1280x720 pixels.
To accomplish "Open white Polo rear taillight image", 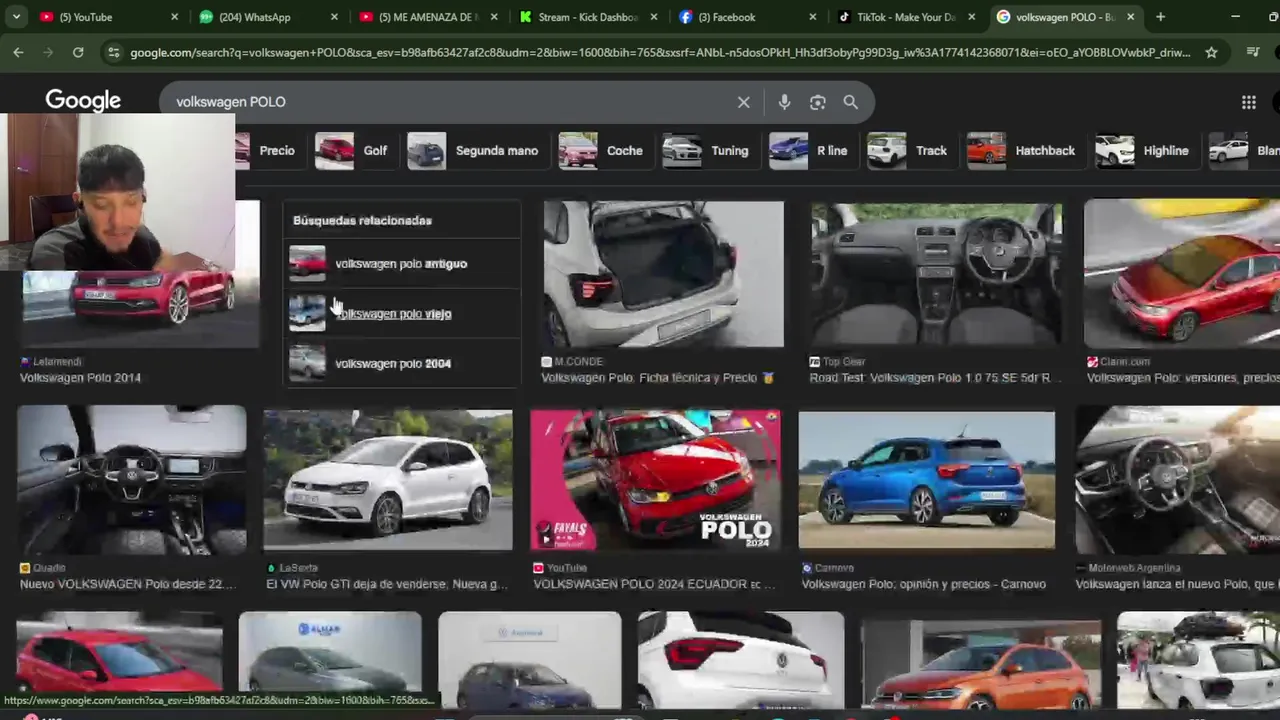I will (741, 660).
